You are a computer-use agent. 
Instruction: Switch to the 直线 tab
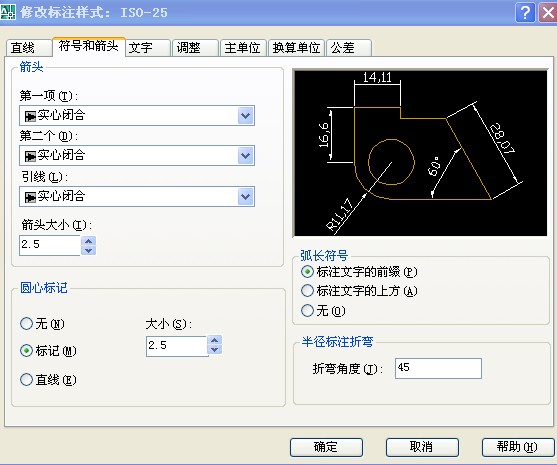(28, 48)
